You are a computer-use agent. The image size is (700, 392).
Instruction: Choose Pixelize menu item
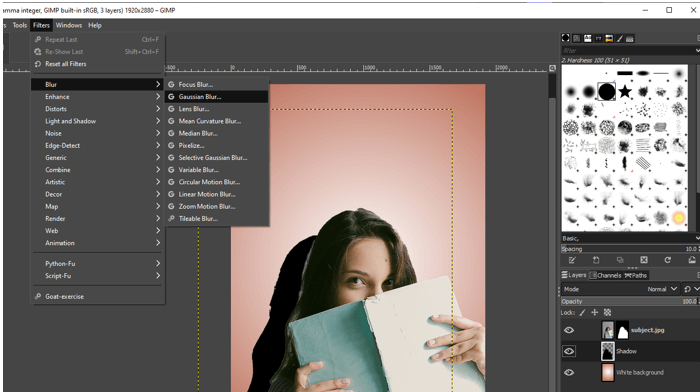217,145
